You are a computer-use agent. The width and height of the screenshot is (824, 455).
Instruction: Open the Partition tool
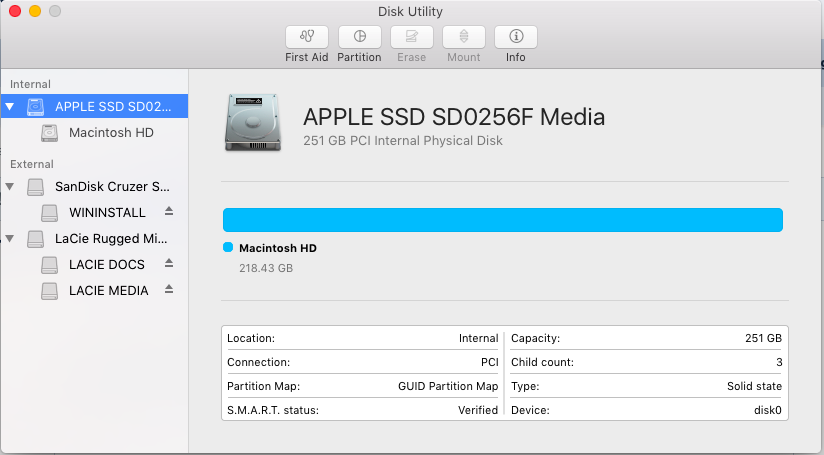[x=359, y=37]
